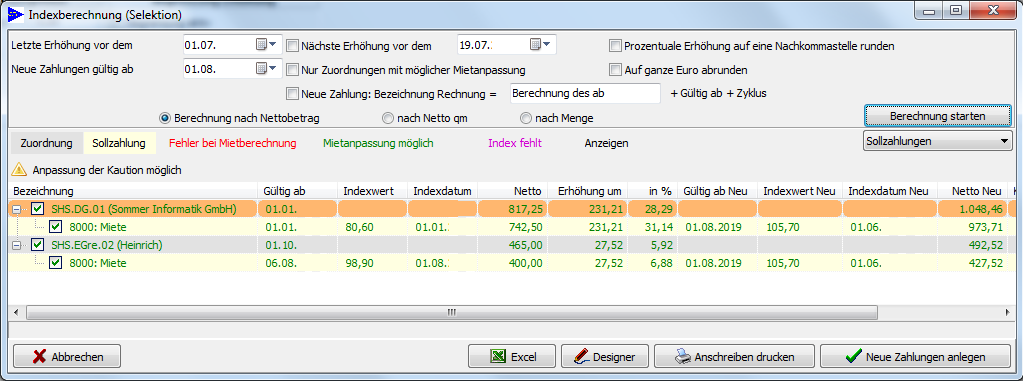Viewport: 1023px width, 381px height.
Task: Click the Abbrechen button
Action: click(67, 357)
